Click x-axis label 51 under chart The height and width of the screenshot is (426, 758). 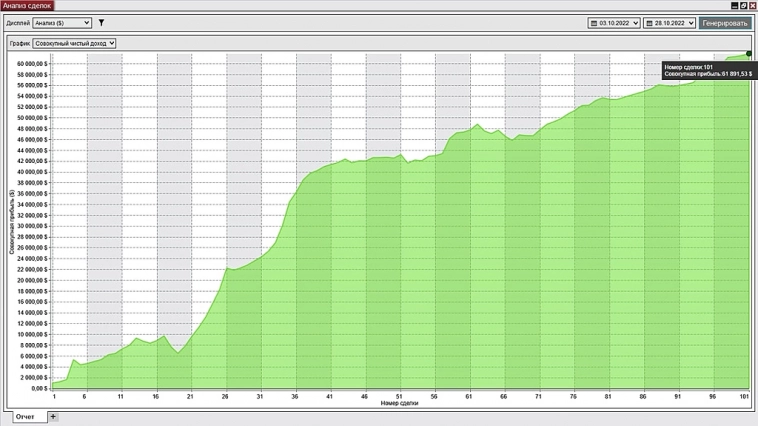(400, 396)
